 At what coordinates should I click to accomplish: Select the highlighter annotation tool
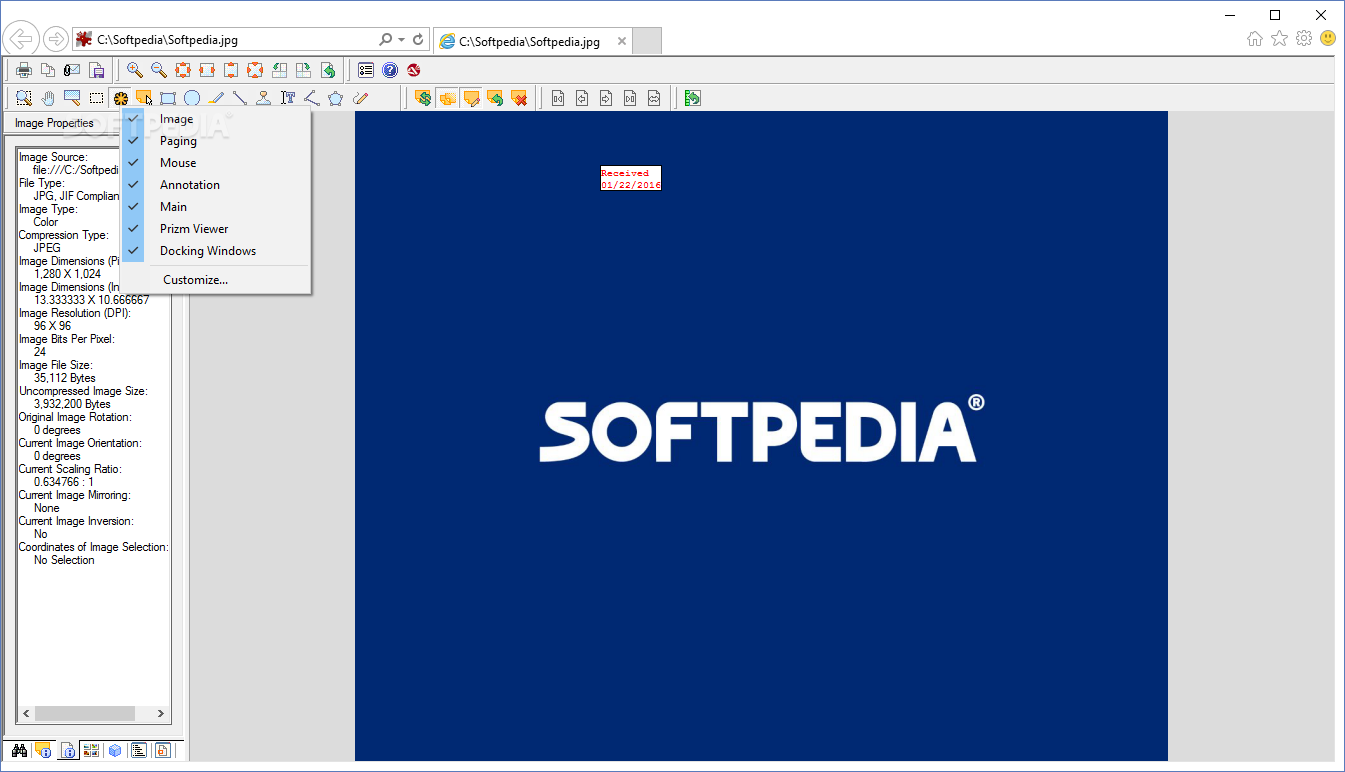click(216, 98)
